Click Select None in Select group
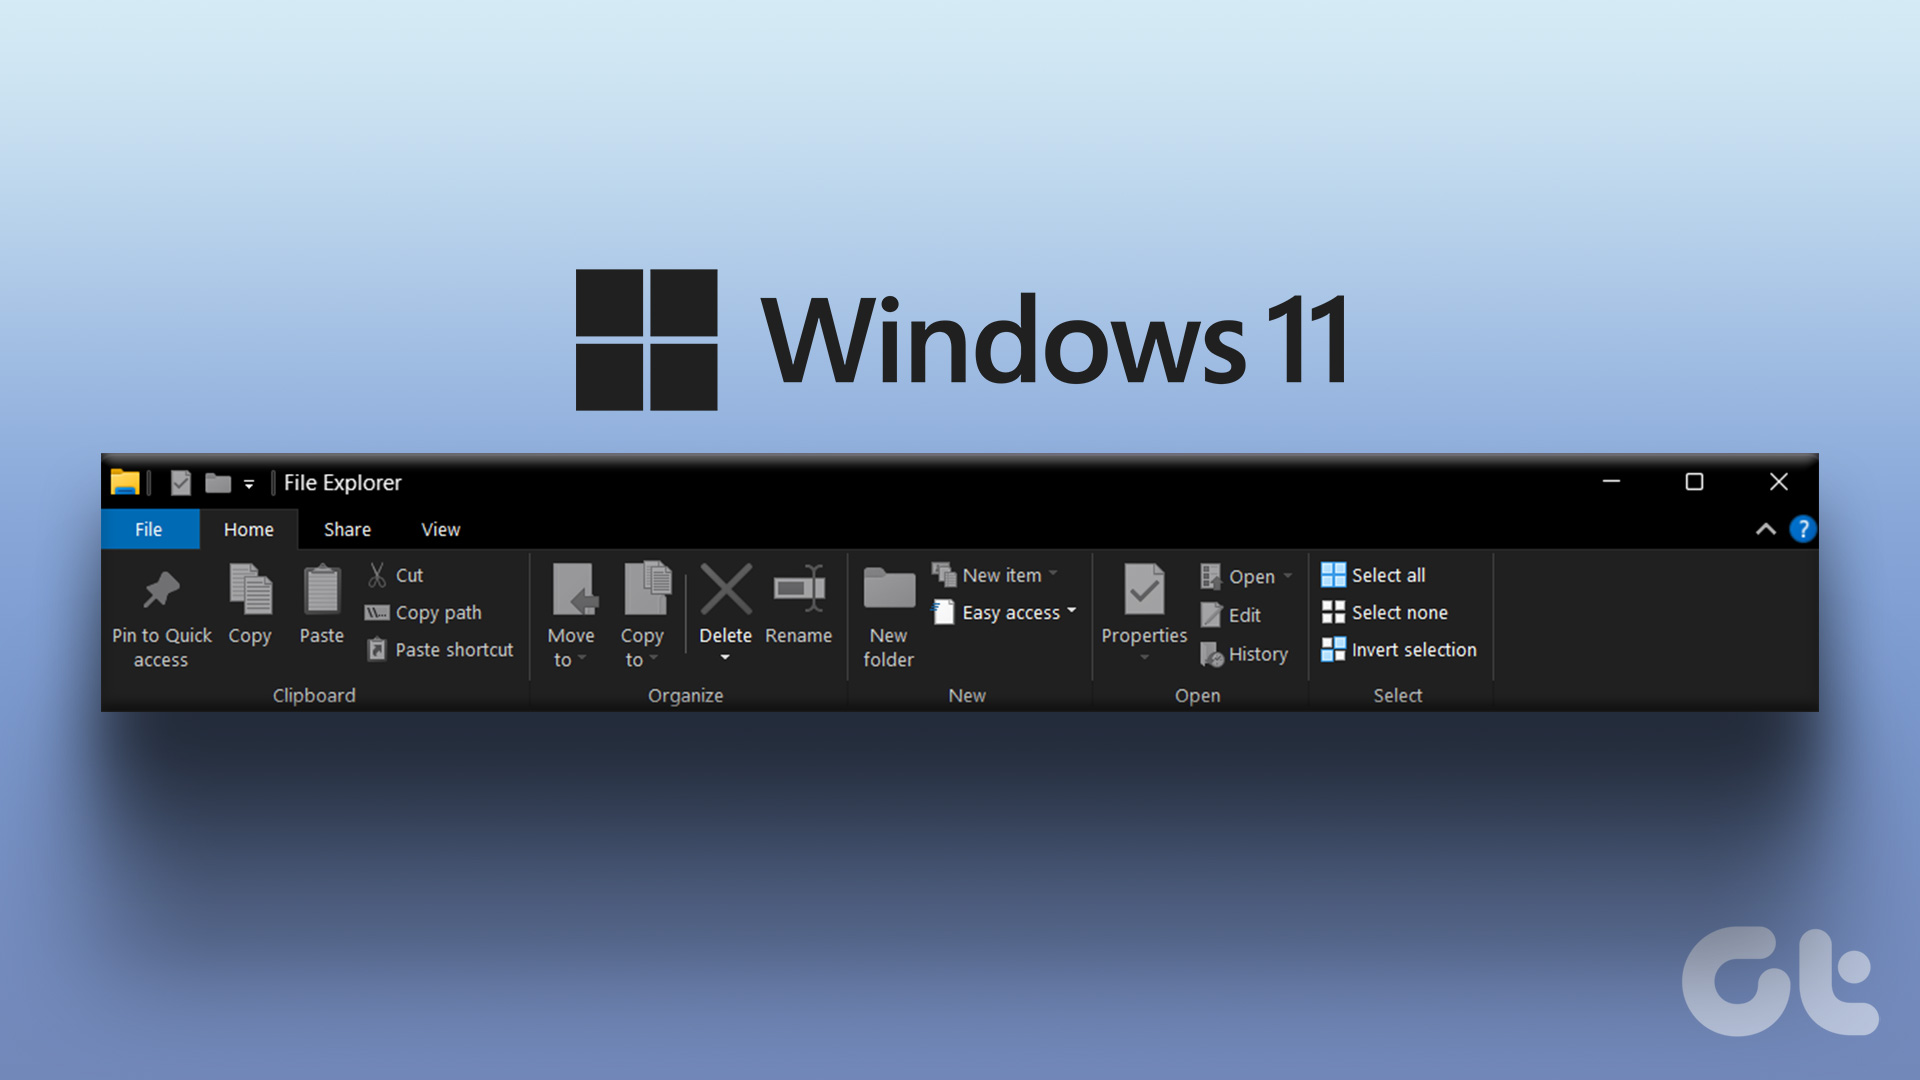Image resolution: width=1920 pixels, height=1080 pixels. pos(1395,612)
